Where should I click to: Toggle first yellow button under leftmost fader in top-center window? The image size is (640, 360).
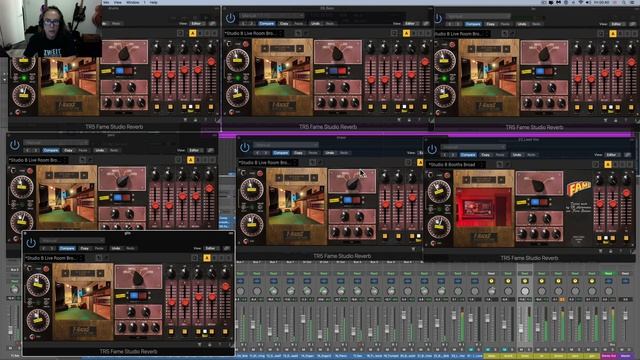[x=371, y=107]
